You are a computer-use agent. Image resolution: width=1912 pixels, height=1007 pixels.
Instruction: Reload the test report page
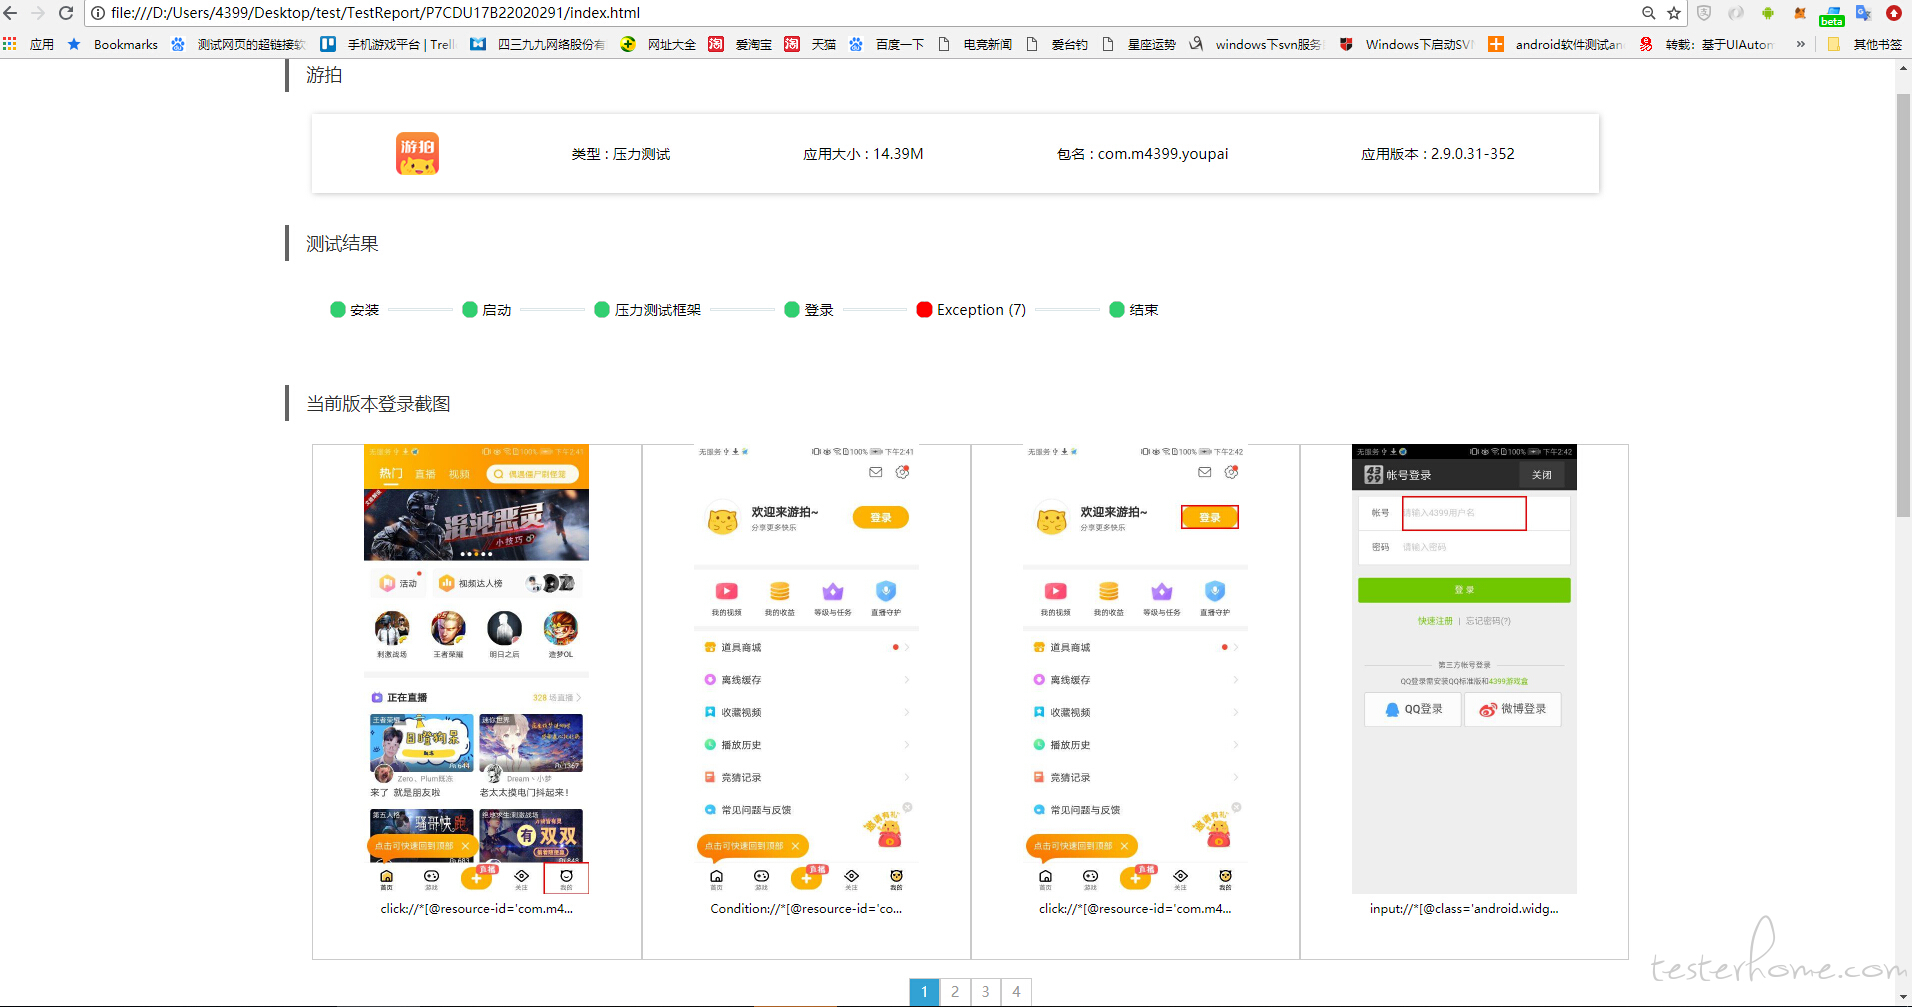point(66,13)
